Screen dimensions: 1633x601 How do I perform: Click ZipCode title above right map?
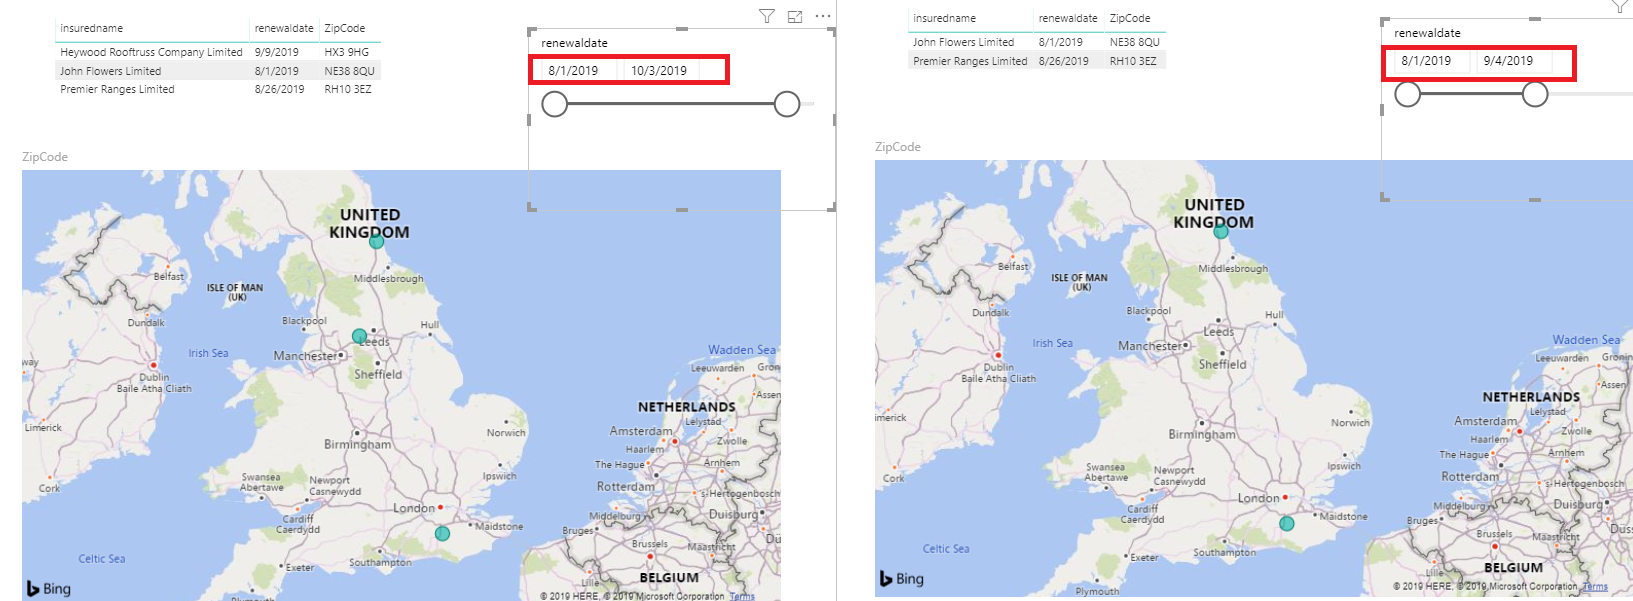(898, 147)
